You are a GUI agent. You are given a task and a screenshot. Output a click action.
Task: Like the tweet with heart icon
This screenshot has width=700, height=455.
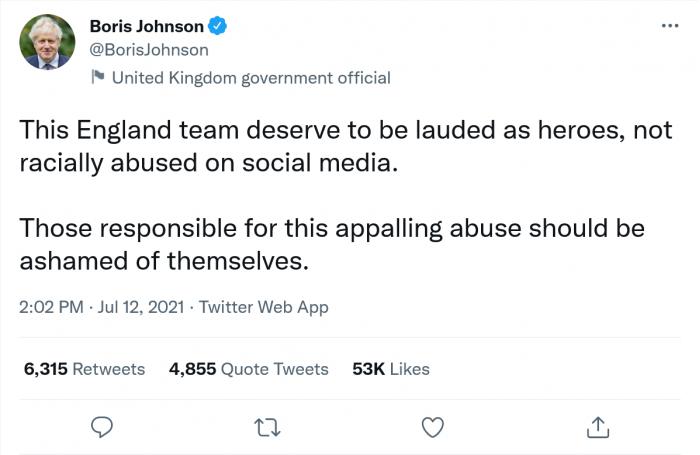pos(432,427)
